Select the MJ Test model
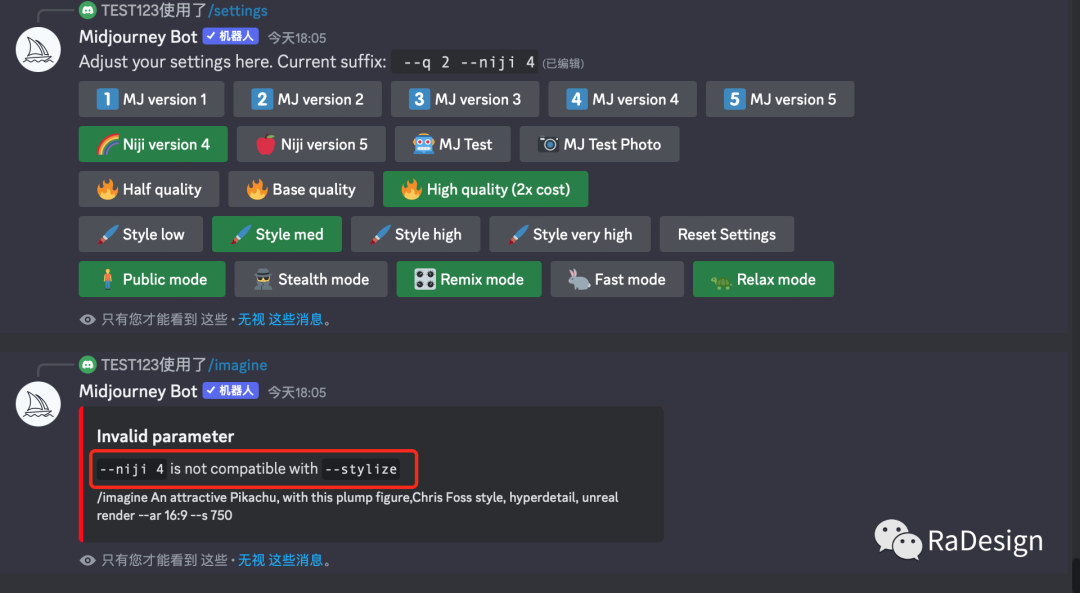The height and width of the screenshot is (593, 1080). click(453, 144)
